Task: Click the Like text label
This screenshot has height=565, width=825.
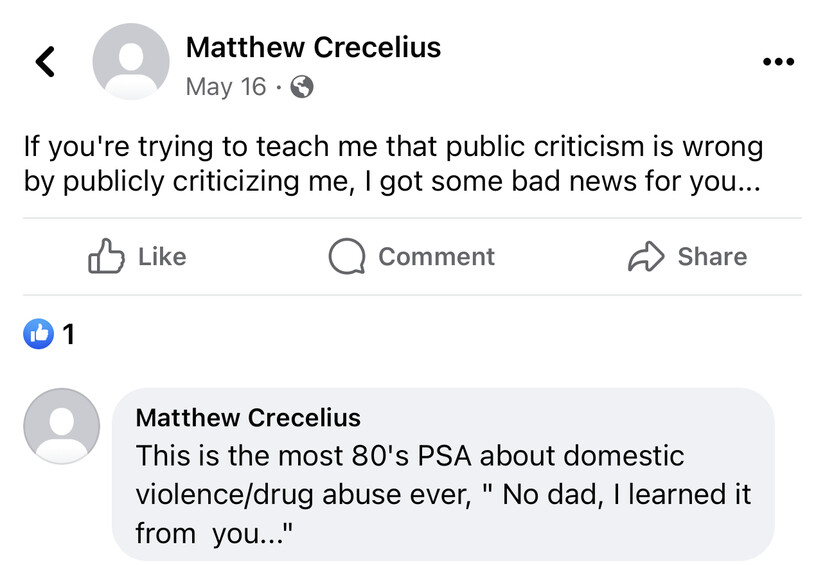Action: coord(162,257)
